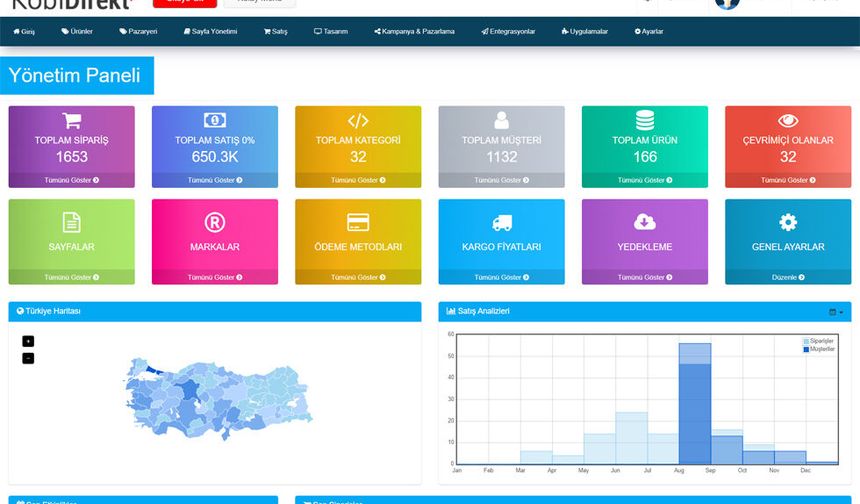Screen dimensions: 860x504
Task: Click the tall August bar in sales chart
Action: tap(695, 404)
